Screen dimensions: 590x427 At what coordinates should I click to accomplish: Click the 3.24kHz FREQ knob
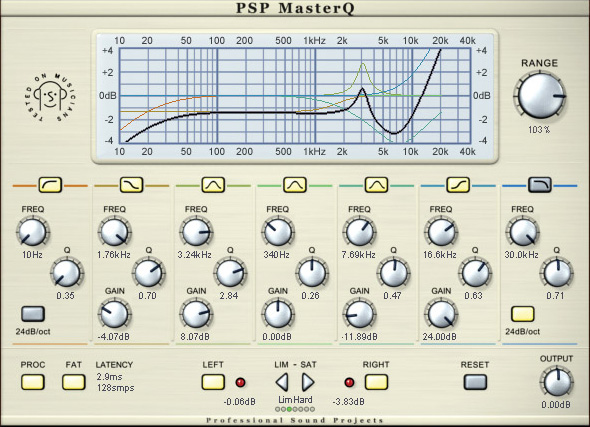pos(196,232)
